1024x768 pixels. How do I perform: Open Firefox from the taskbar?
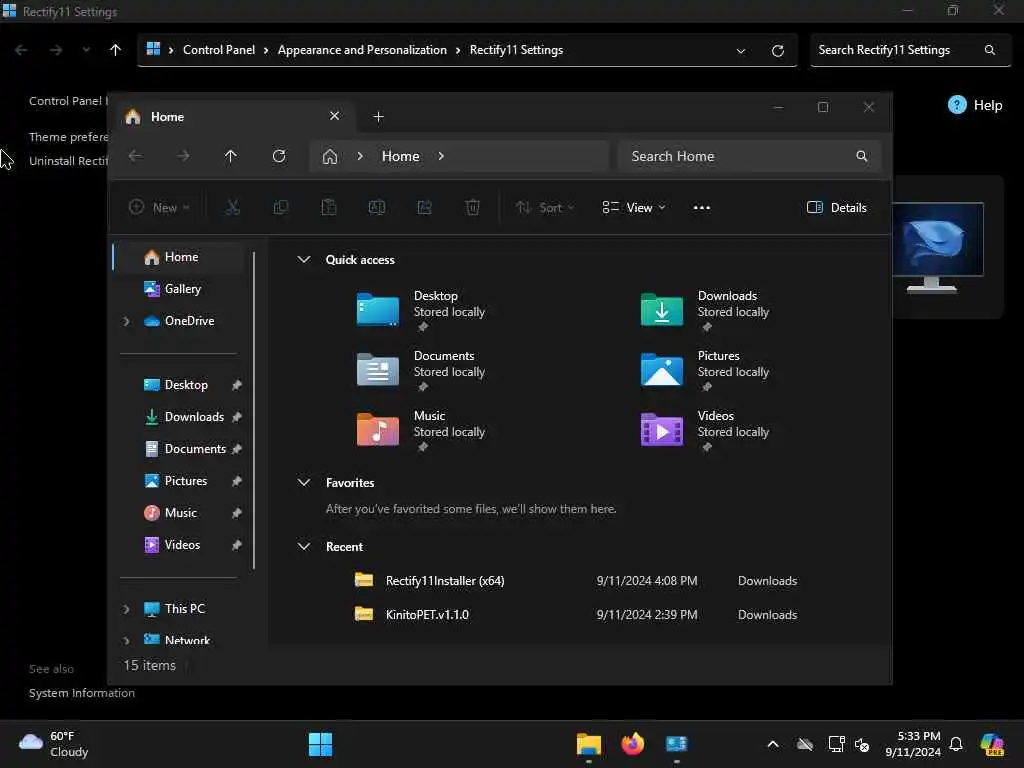point(632,744)
